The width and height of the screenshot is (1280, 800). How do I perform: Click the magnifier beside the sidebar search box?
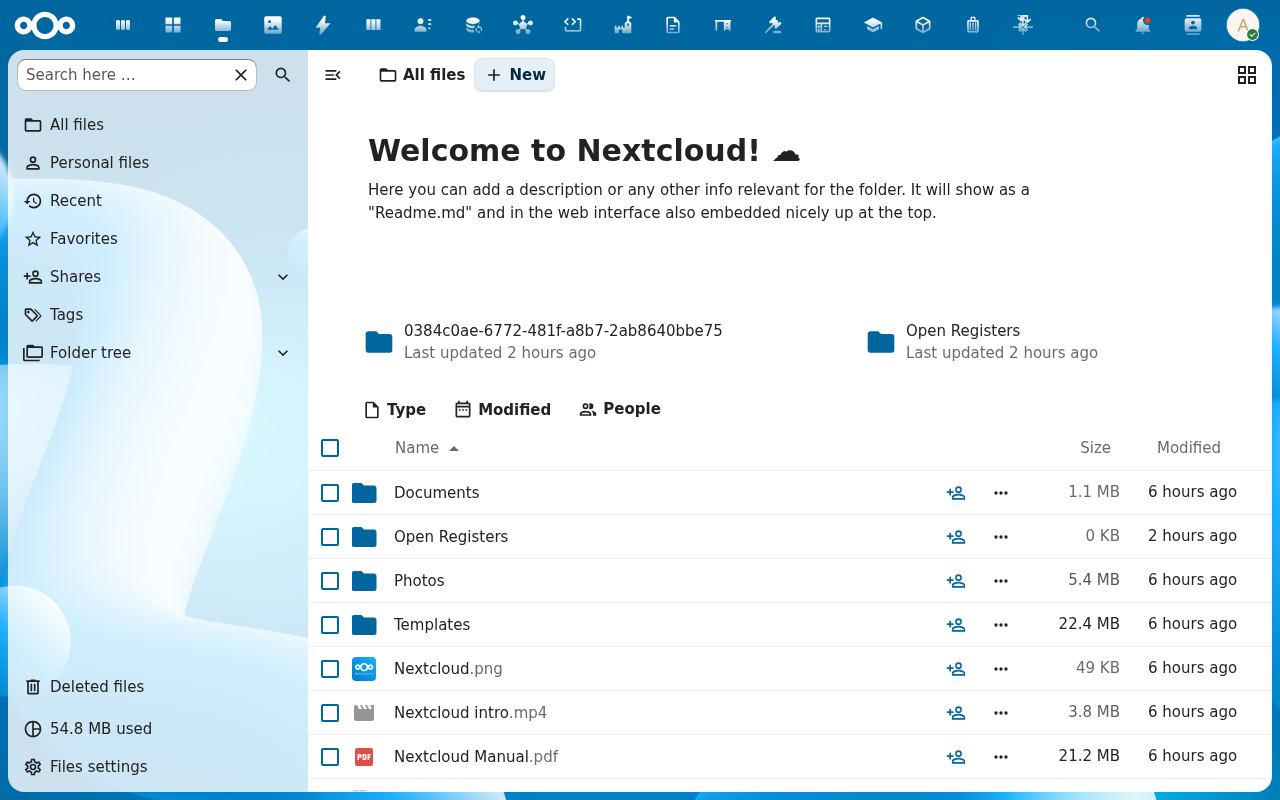tap(283, 75)
